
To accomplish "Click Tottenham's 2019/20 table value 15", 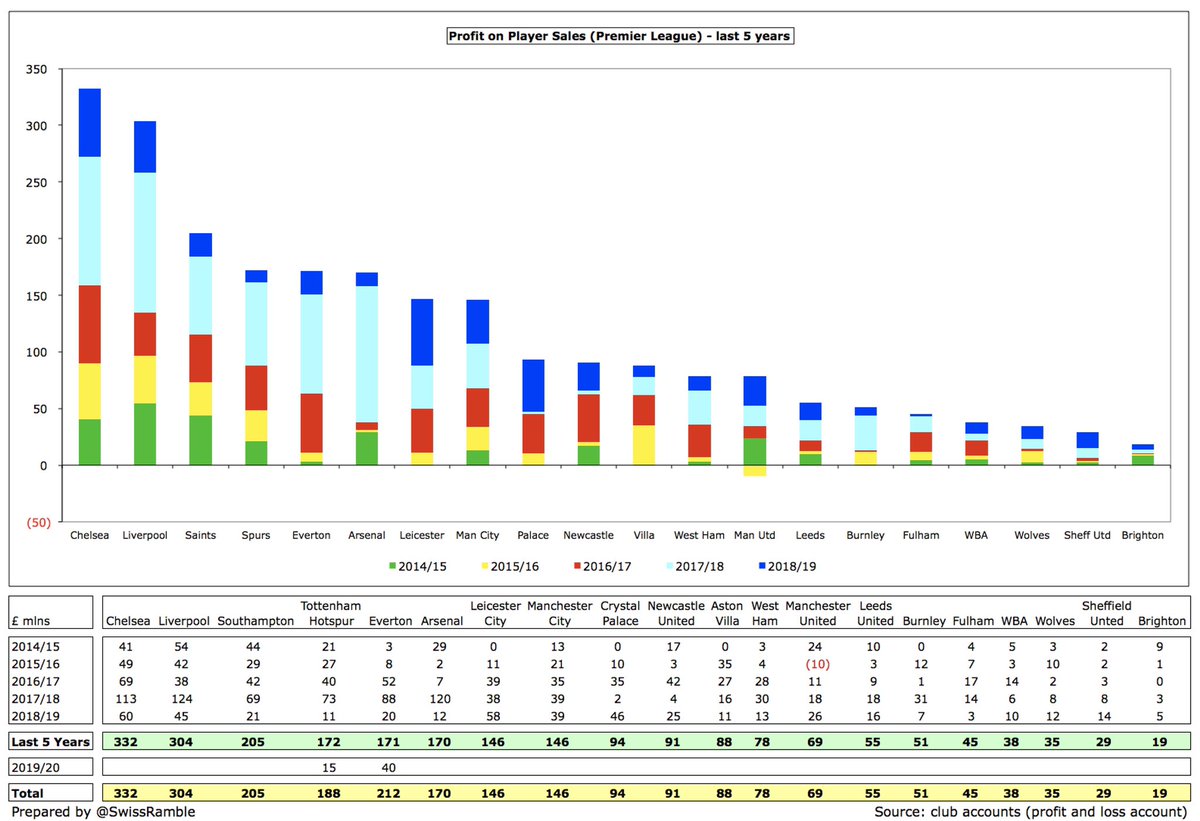I will [x=329, y=766].
